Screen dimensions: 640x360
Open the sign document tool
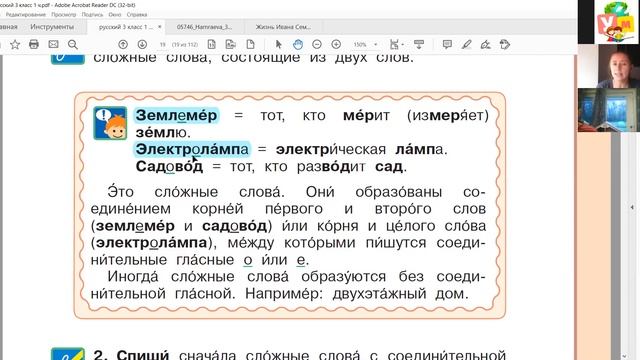coord(486,44)
